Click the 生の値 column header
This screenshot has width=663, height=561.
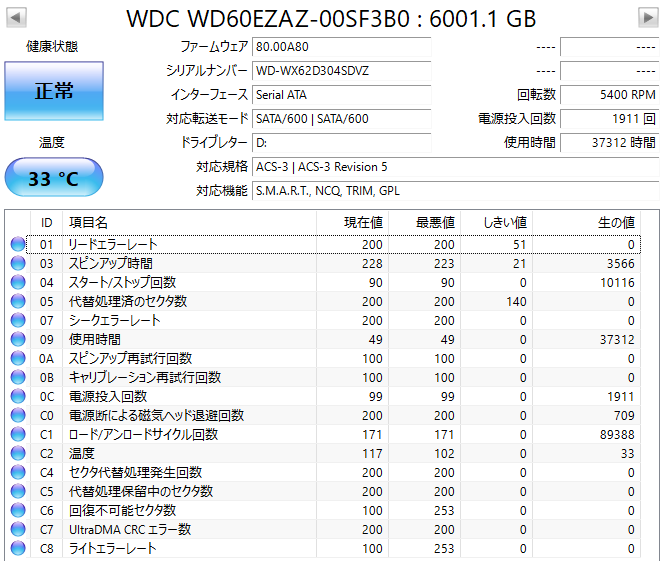pos(586,222)
